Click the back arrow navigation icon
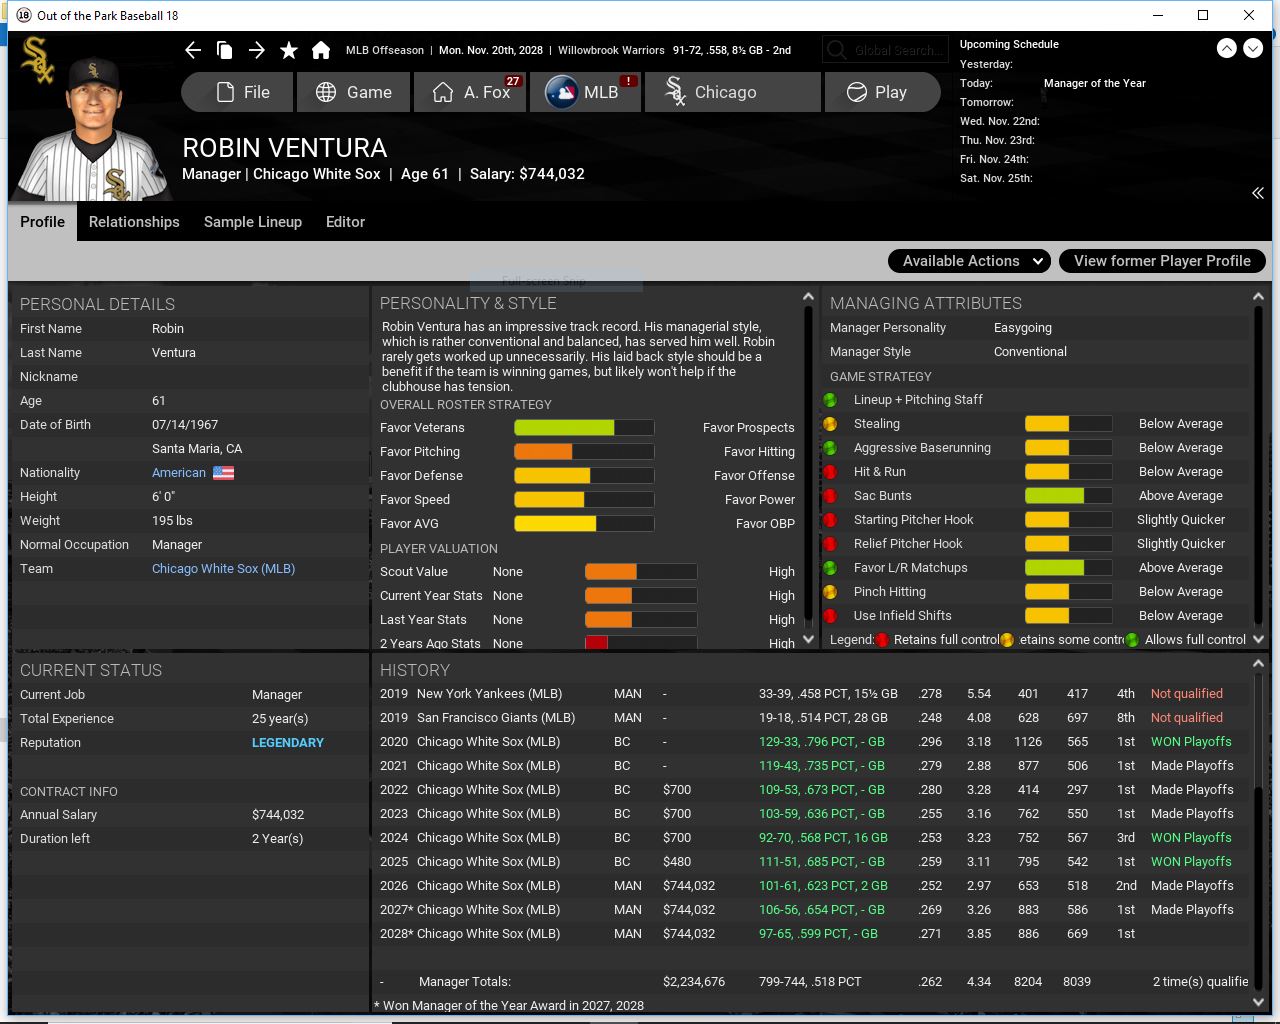Image resolution: width=1280 pixels, height=1024 pixels. [x=193, y=50]
